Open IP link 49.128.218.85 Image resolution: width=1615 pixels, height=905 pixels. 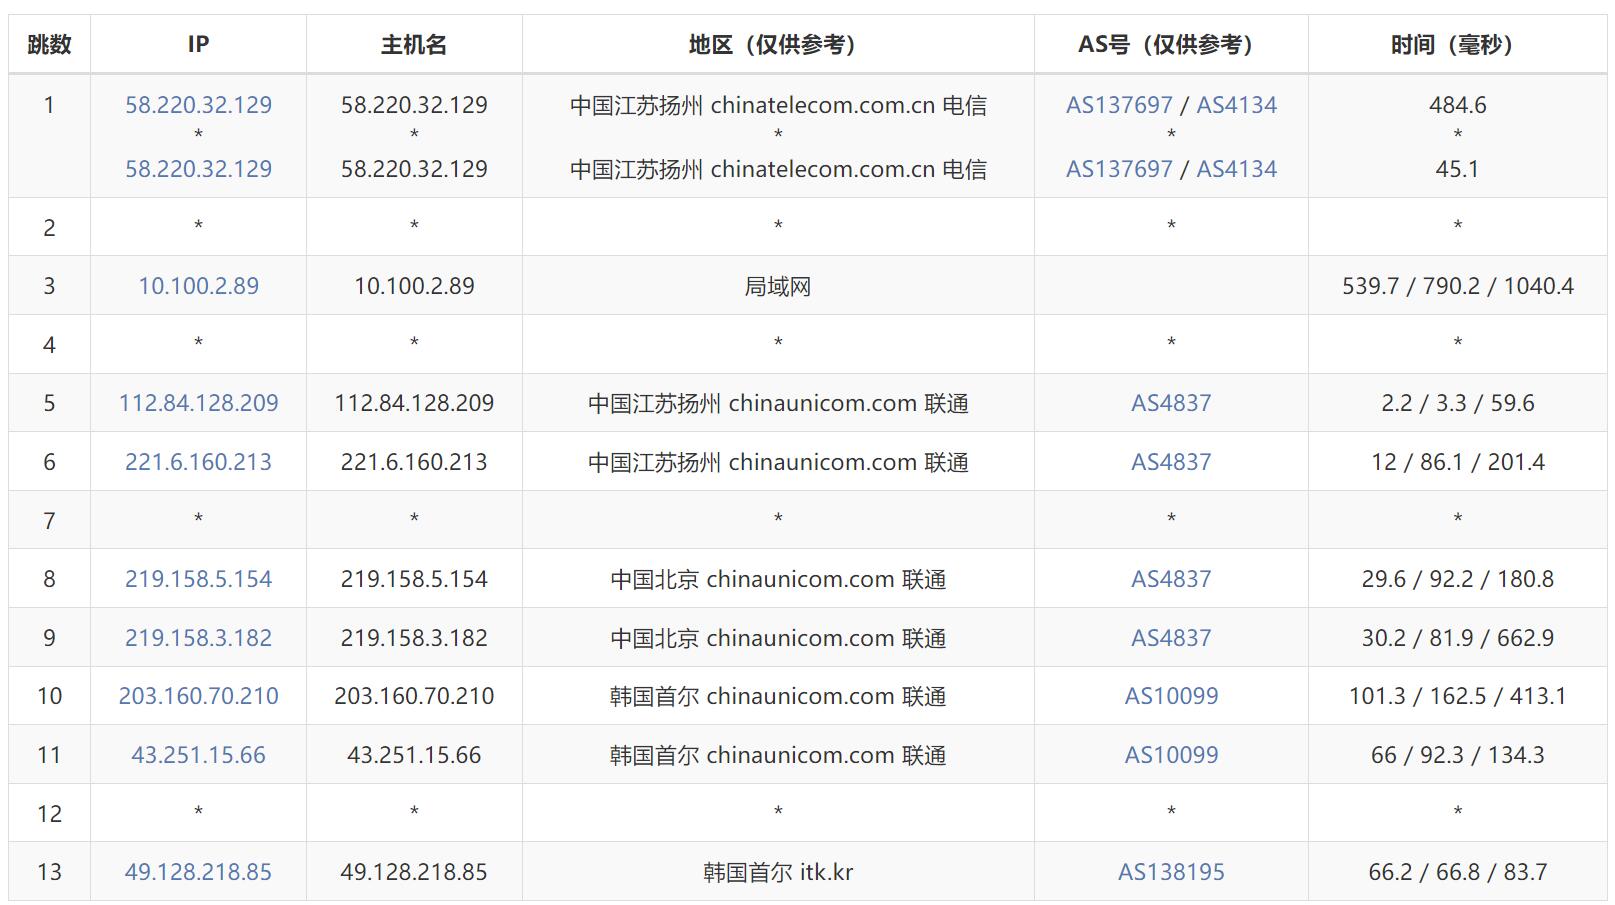(198, 872)
